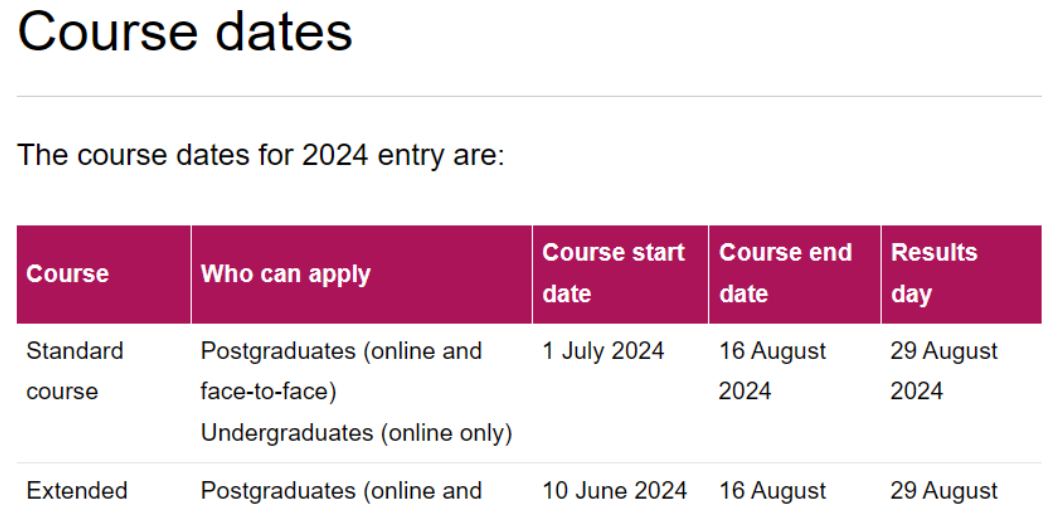Select the "1 July 2024" start date
Screen dimensions: 1042x512
[x=603, y=352]
